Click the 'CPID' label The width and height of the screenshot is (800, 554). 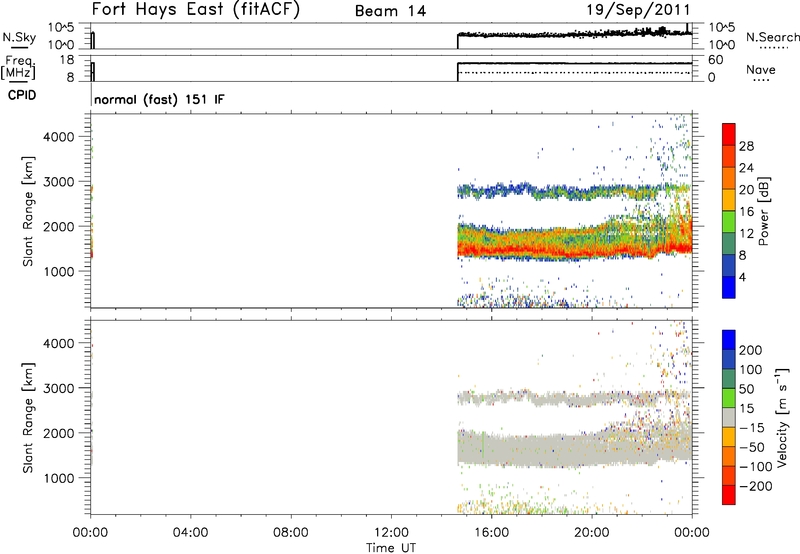[x=22, y=95]
